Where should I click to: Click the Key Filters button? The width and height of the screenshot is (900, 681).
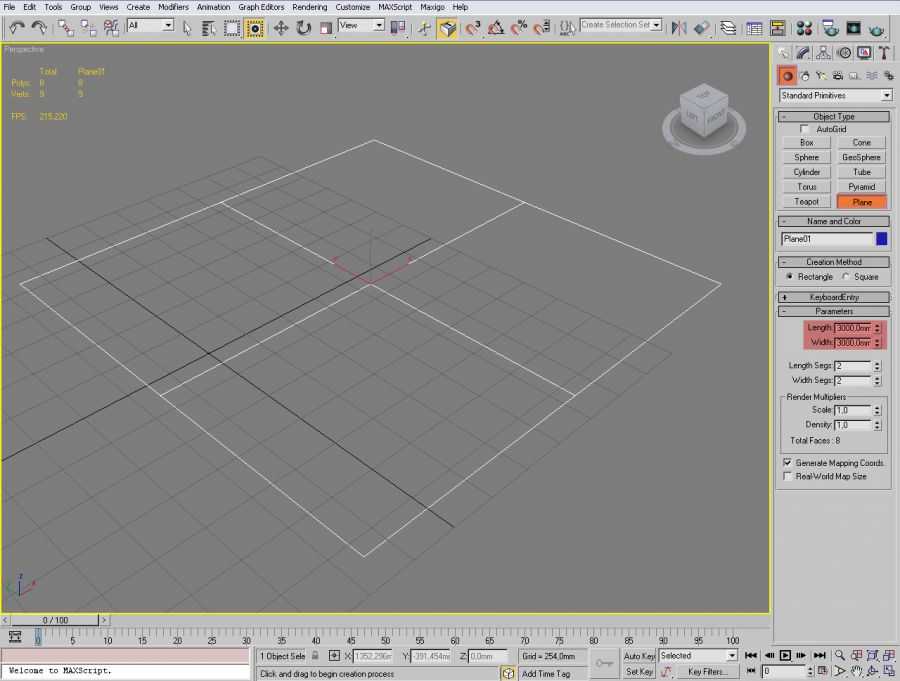708,672
